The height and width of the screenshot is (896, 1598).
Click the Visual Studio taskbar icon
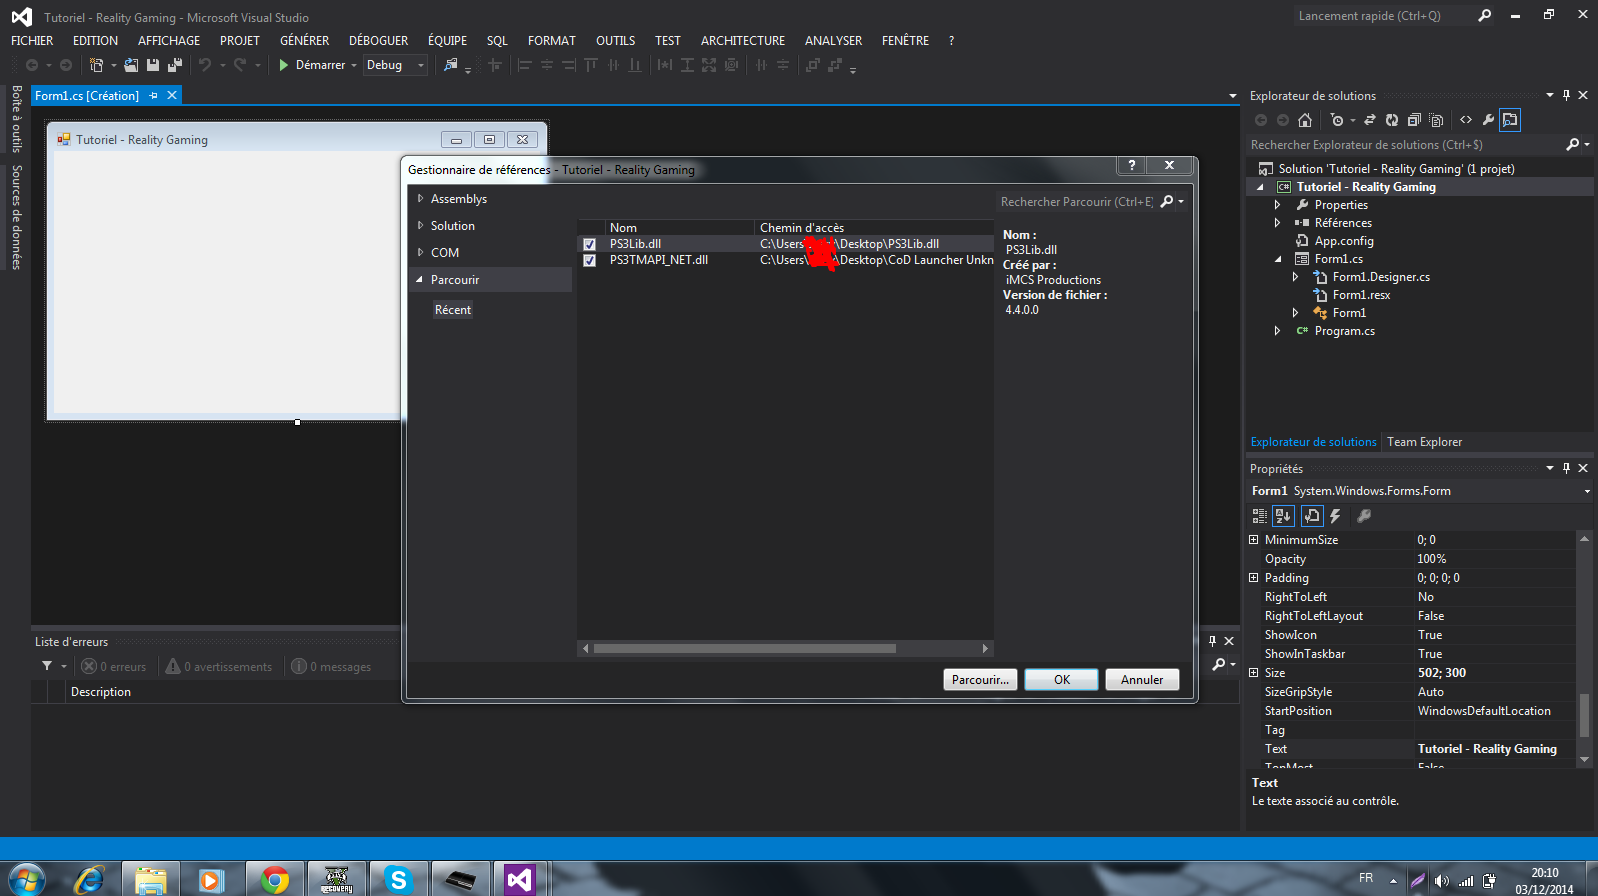pos(519,879)
